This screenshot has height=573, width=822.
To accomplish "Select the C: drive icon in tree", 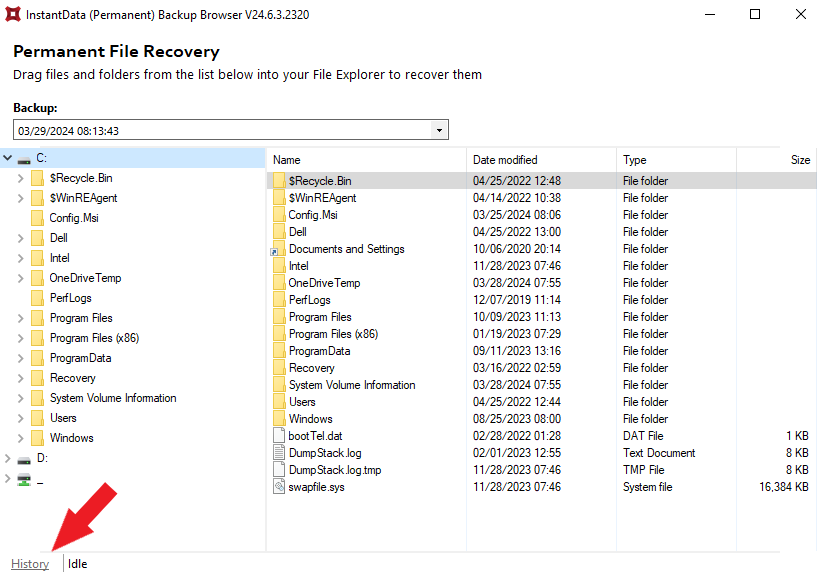I will 24,159.
